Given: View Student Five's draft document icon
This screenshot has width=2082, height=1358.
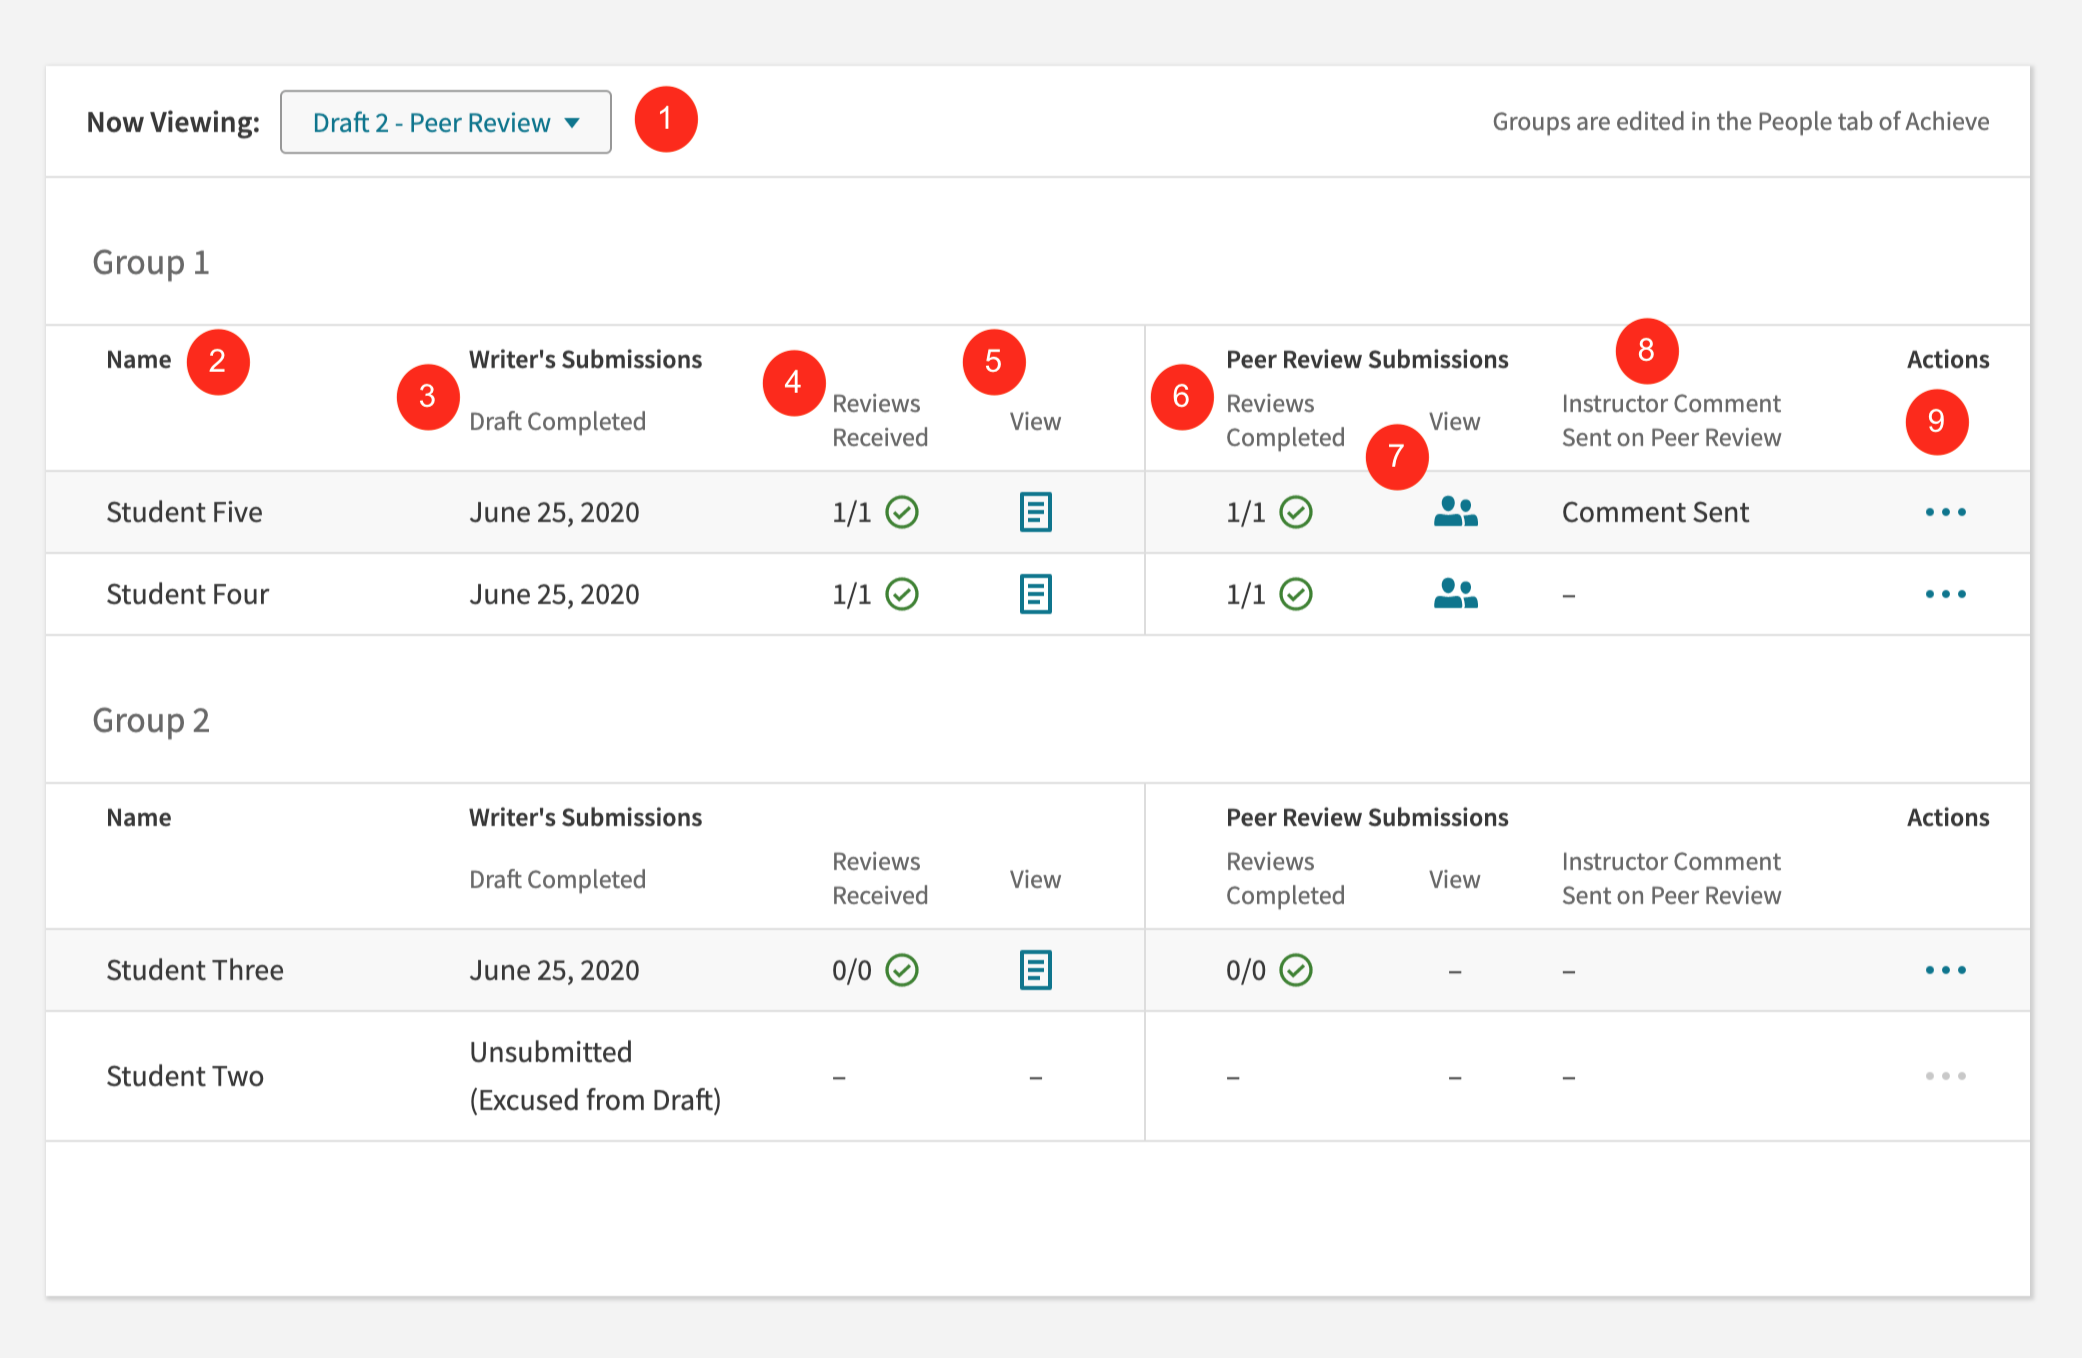Looking at the screenshot, I should tap(1035, 512).
